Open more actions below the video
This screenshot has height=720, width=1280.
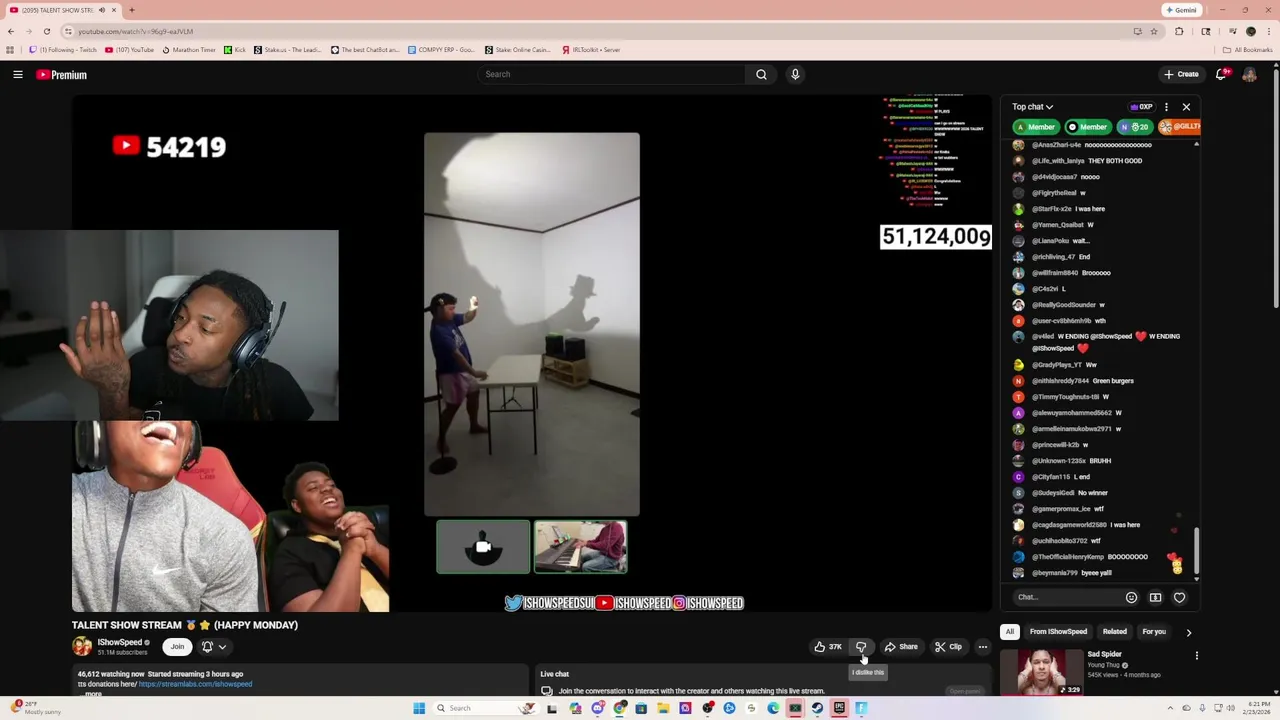coord(982,647)
